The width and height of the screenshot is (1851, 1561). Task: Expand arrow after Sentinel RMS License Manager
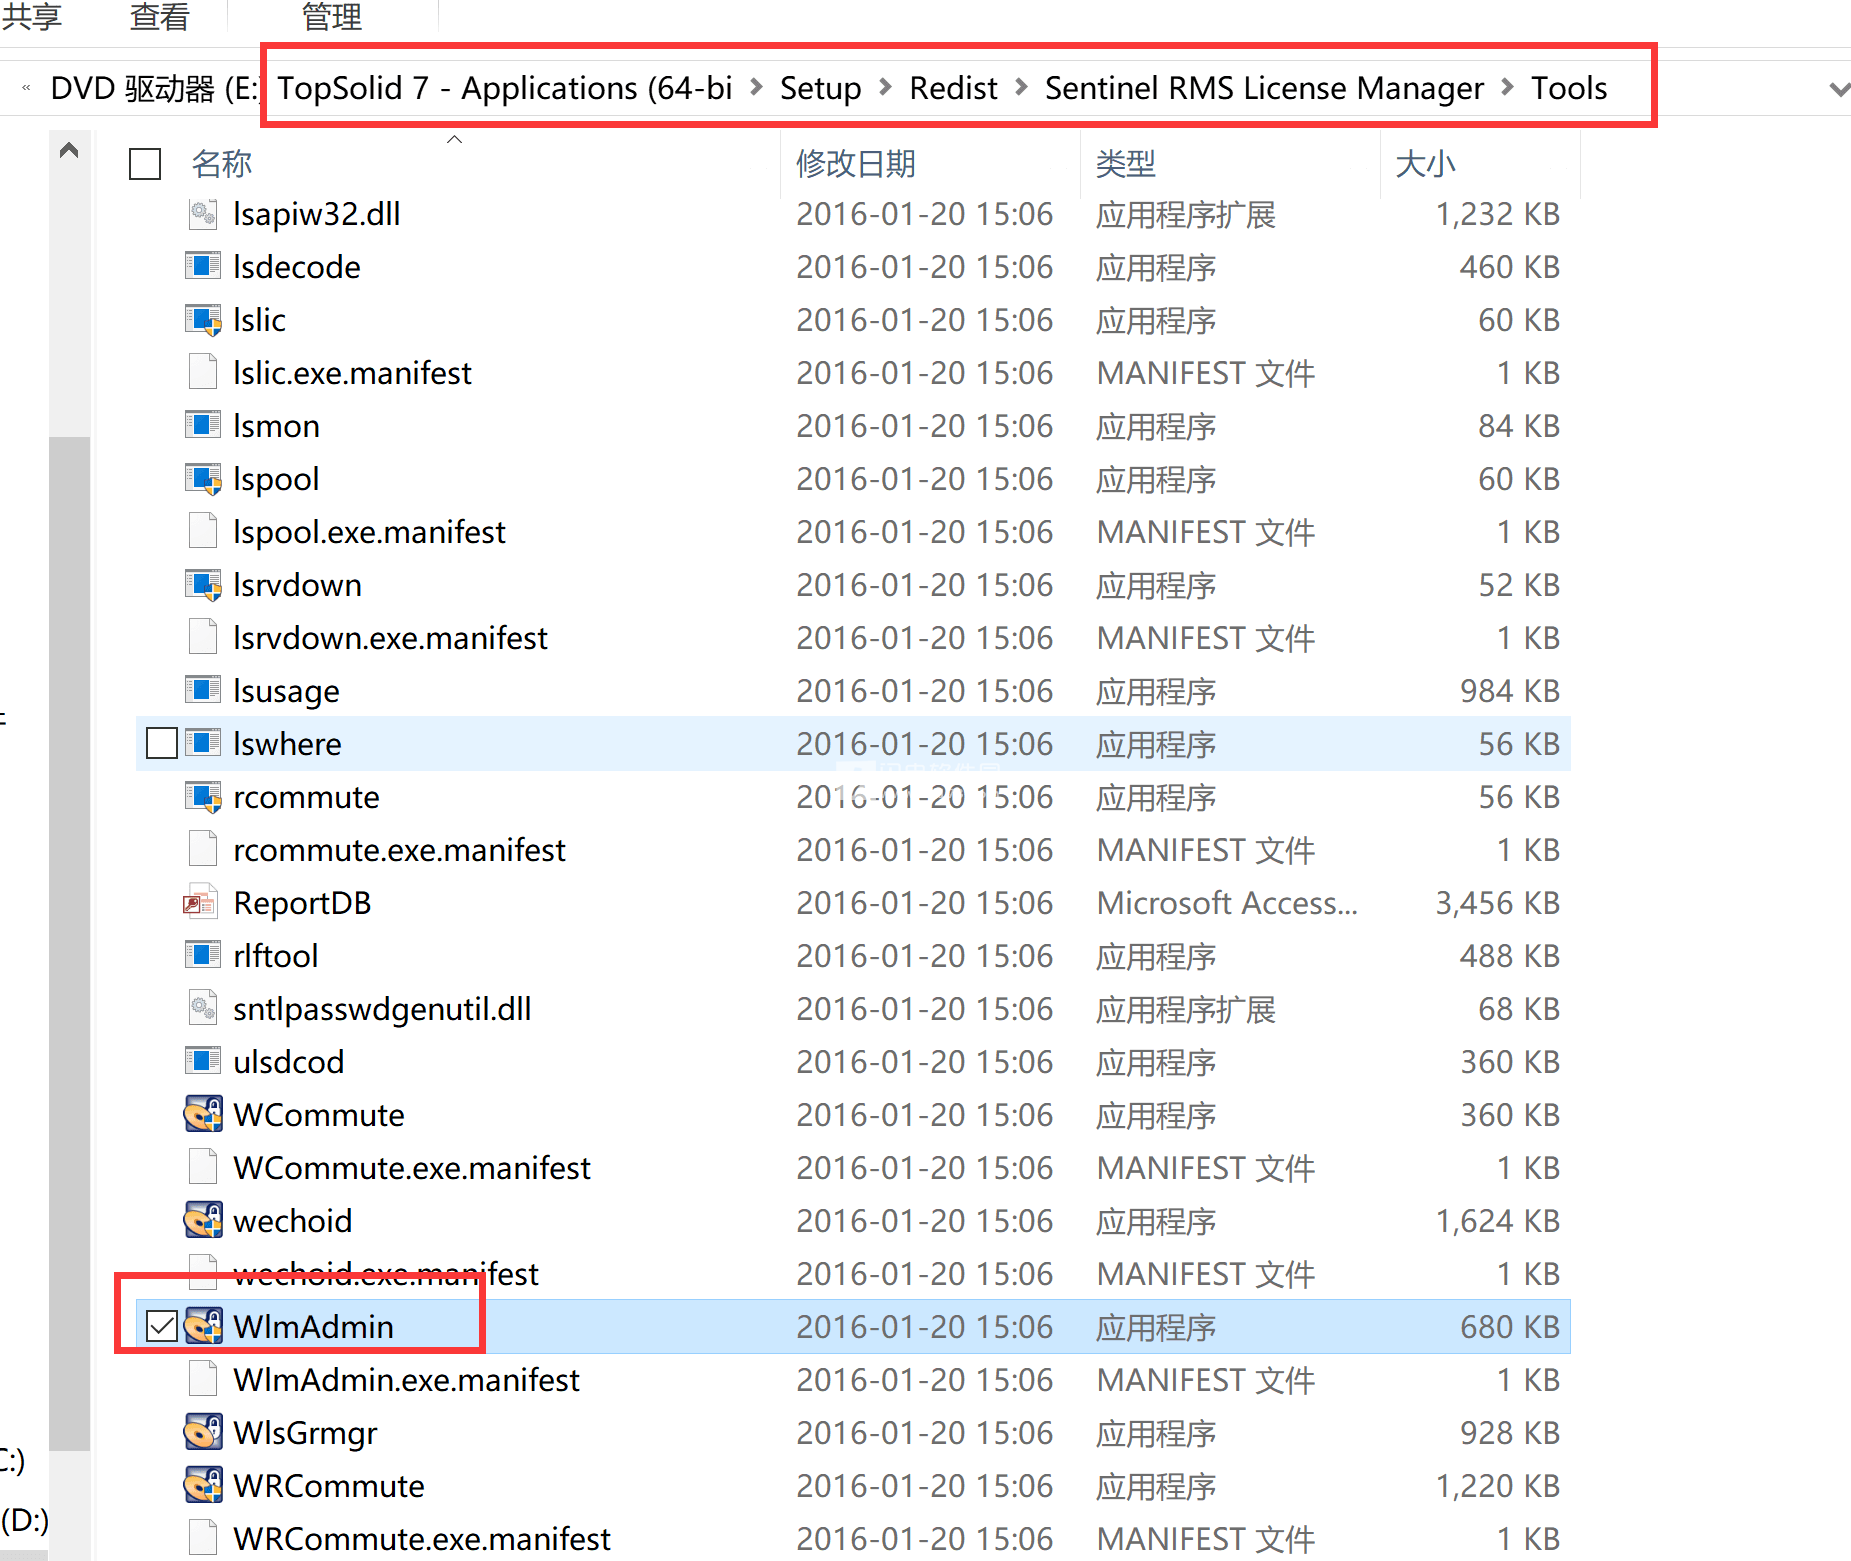click(x=1508, y=88)
